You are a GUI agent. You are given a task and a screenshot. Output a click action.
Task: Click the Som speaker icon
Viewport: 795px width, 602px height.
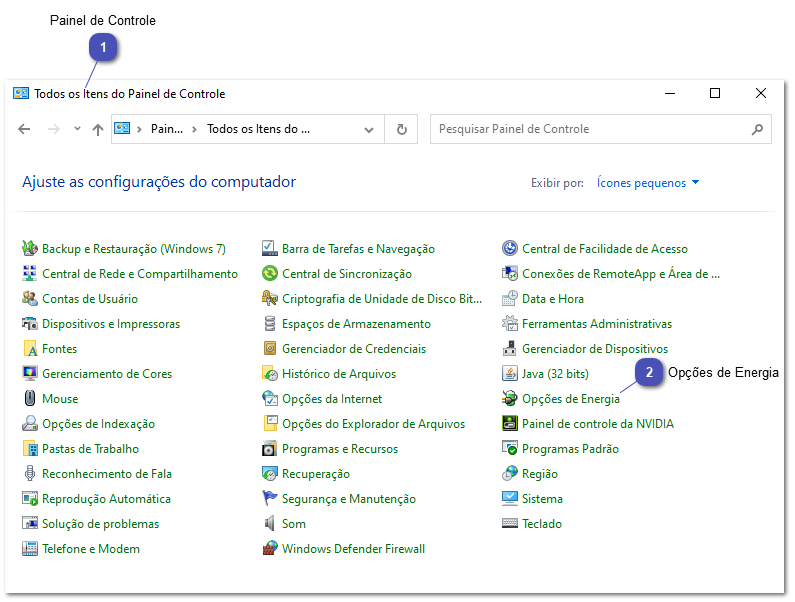tap(270, 524)
